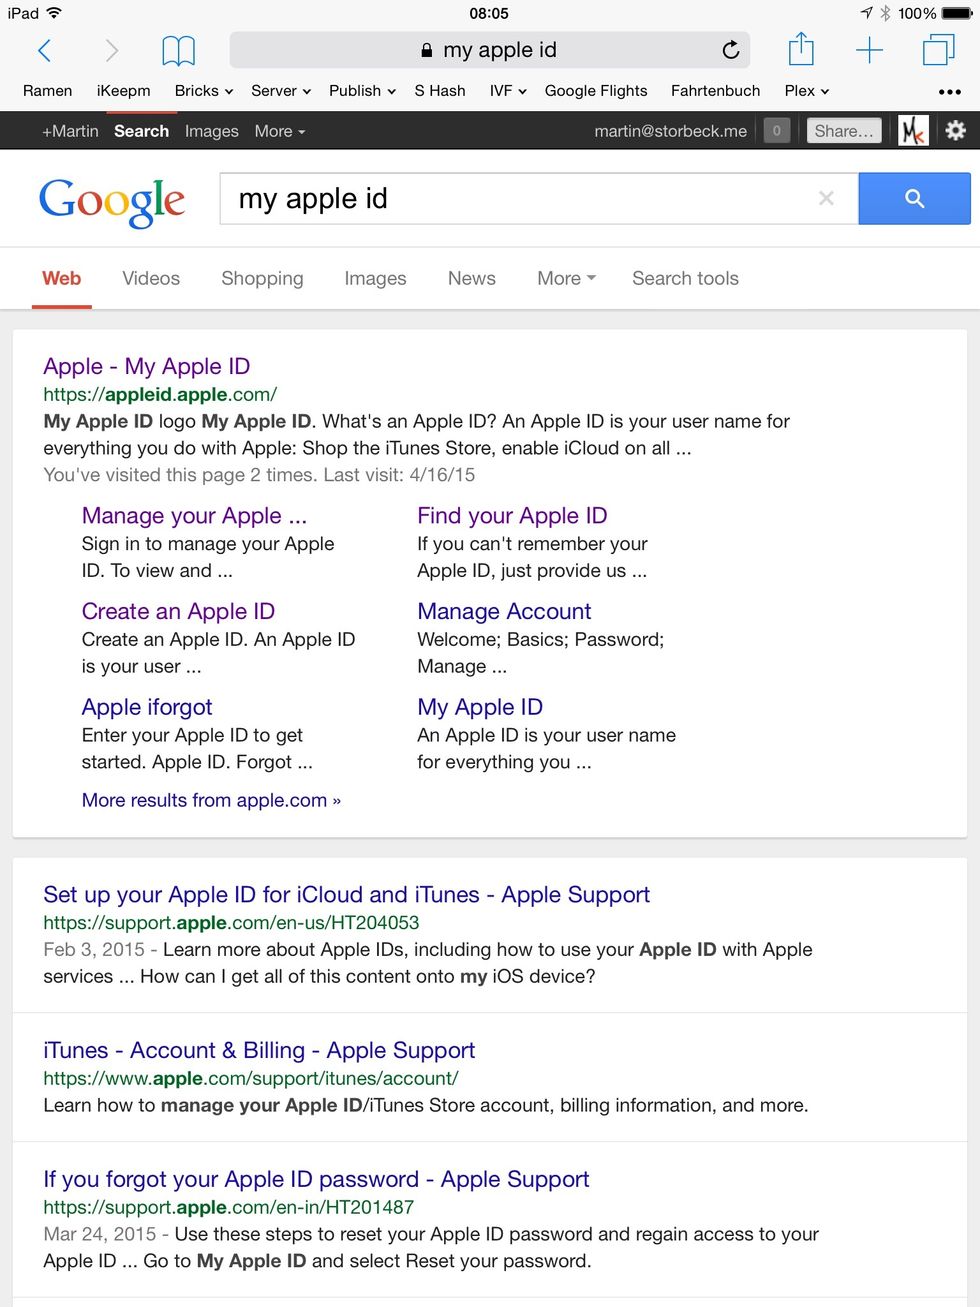The height and width of the screenshot is (1307, 980).
Task: Click the itunes/account support URL text
Action: (x=251, y=1078)
